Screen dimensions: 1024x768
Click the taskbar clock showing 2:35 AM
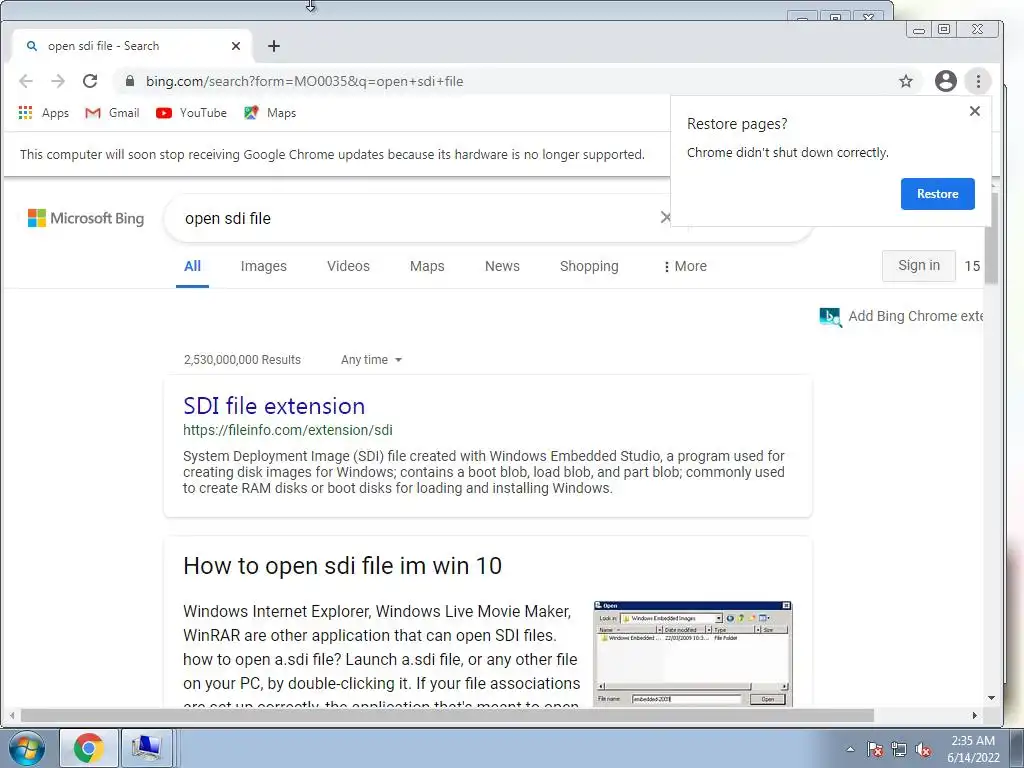point(972,748)
